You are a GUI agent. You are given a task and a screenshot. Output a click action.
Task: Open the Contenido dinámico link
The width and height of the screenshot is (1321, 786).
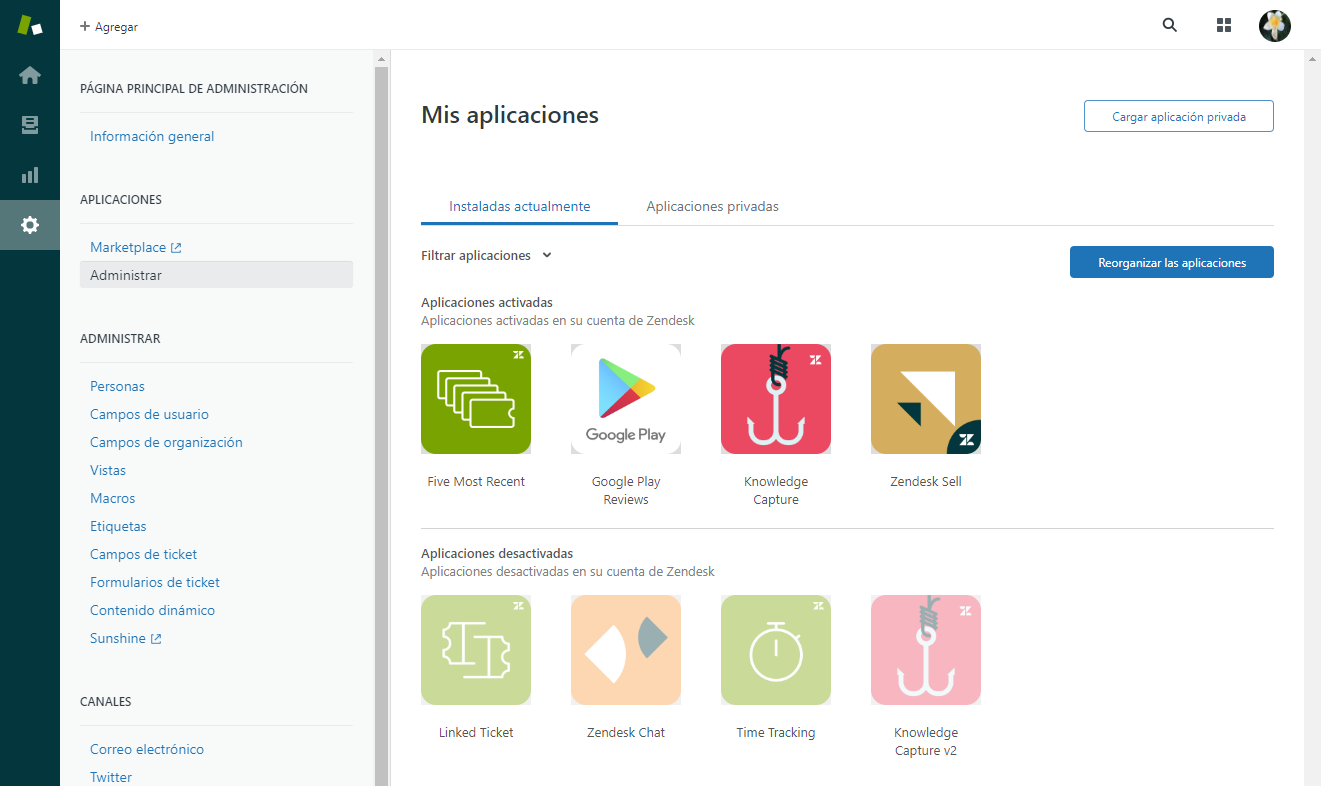152,611
